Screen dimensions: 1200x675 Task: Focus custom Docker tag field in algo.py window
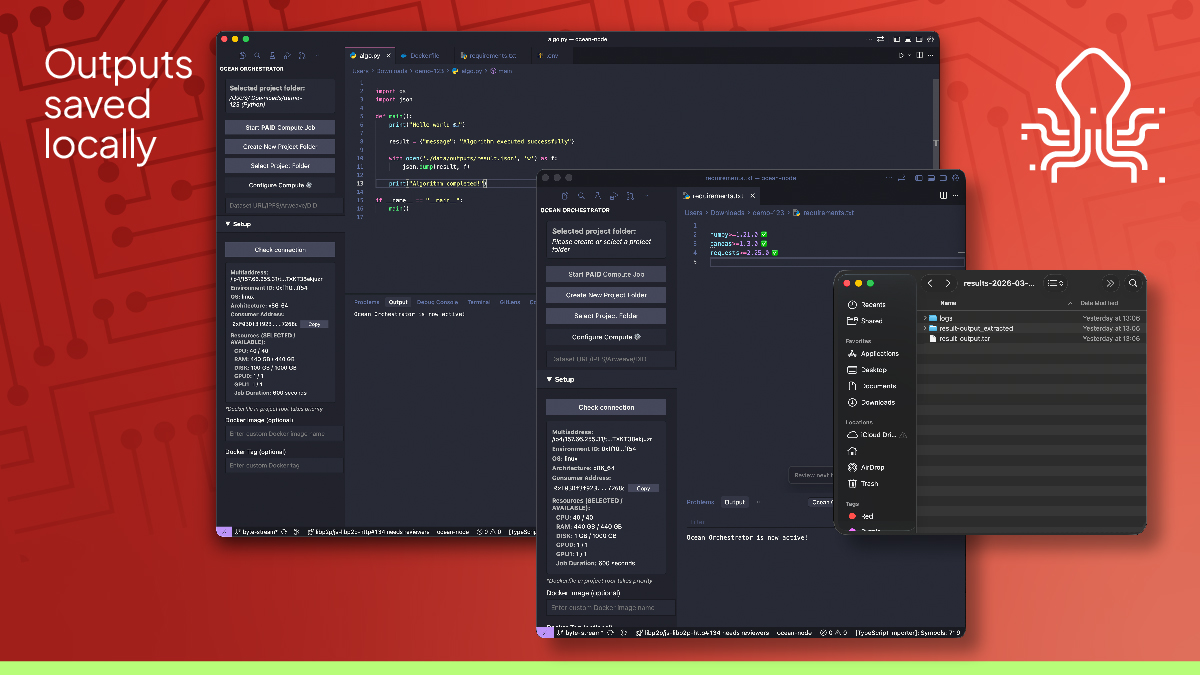pyautogui.click(x=284, y=466)
